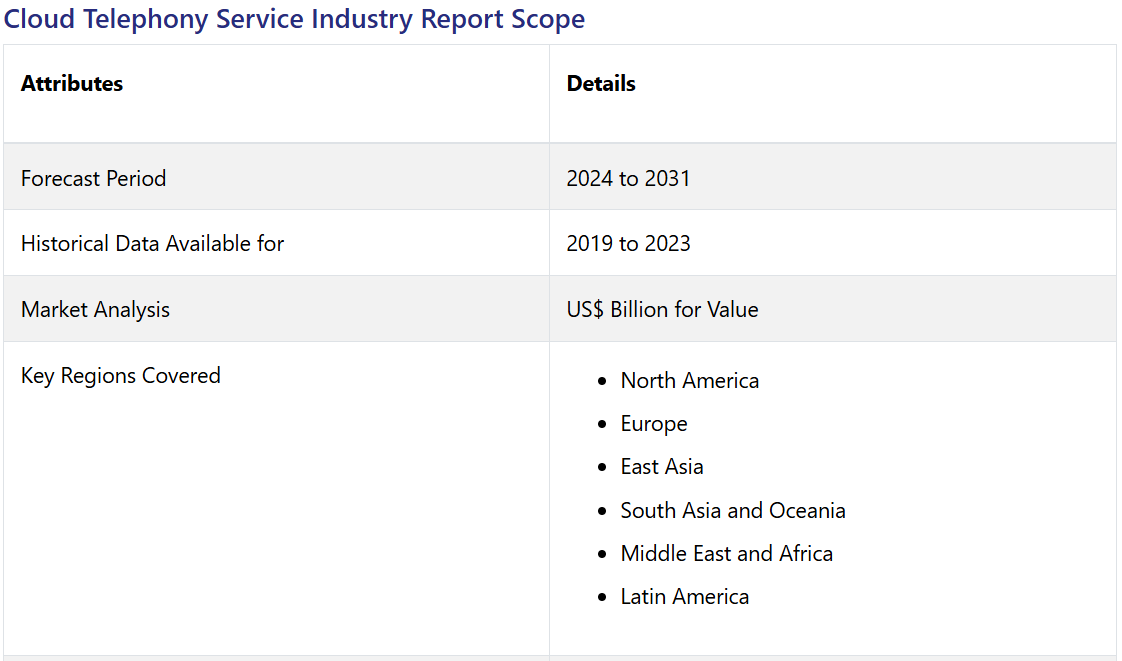This screenshot has height=661, width=1122.
Task: Select the Historical Data Available for cell
Action: tap(152, 243)
